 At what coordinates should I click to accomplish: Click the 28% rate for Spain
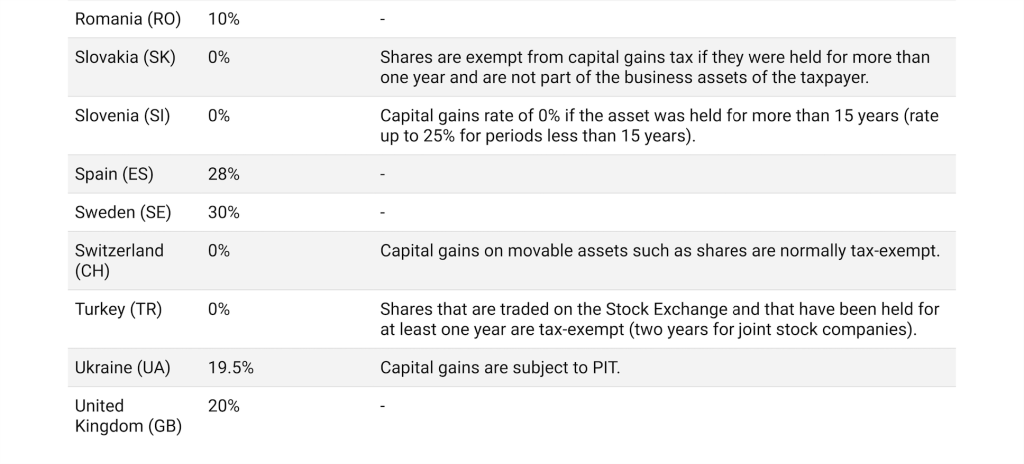pyautogui.click(x=224, y=174)
